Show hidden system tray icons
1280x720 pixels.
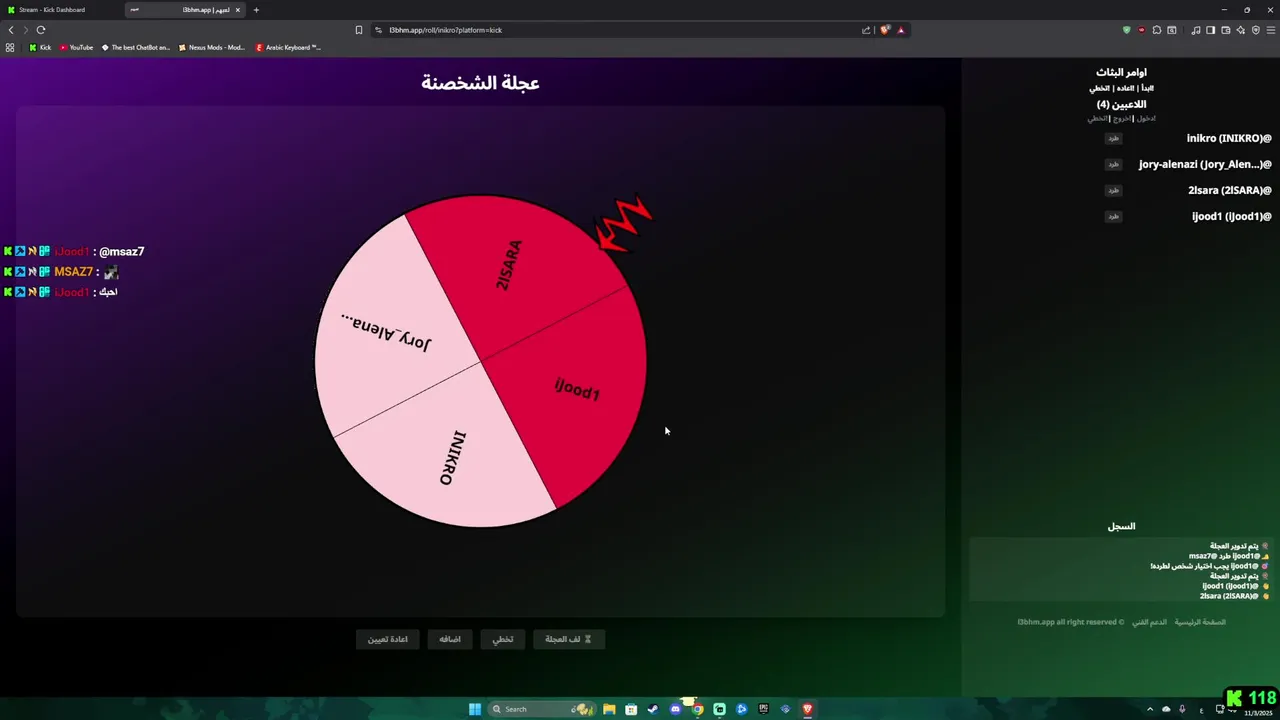(x=1150, y=709)
